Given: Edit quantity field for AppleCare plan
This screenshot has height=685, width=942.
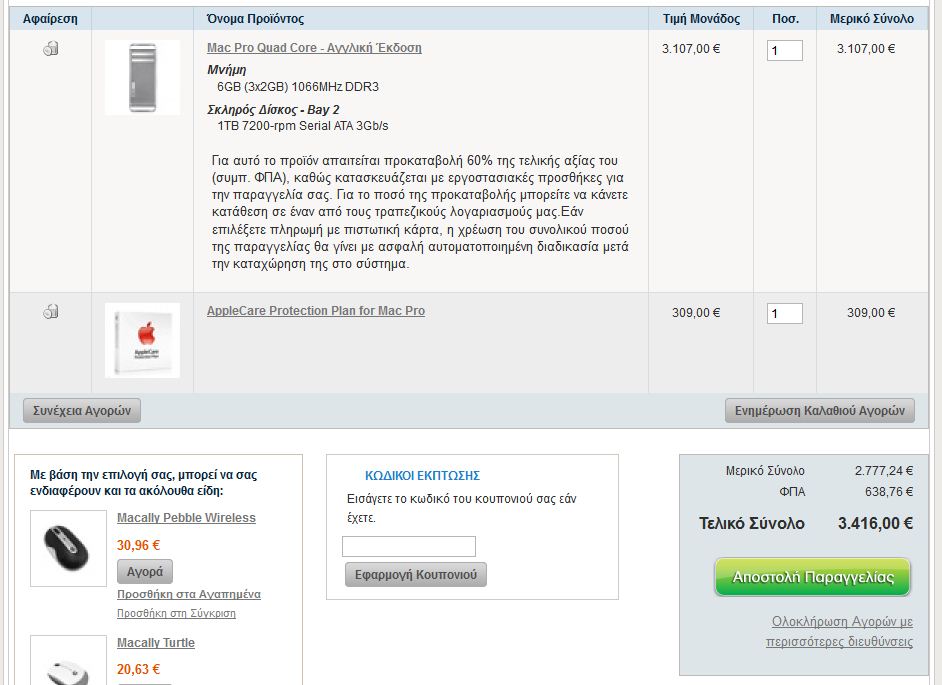Looking at the screenshot, I should 785,313.
